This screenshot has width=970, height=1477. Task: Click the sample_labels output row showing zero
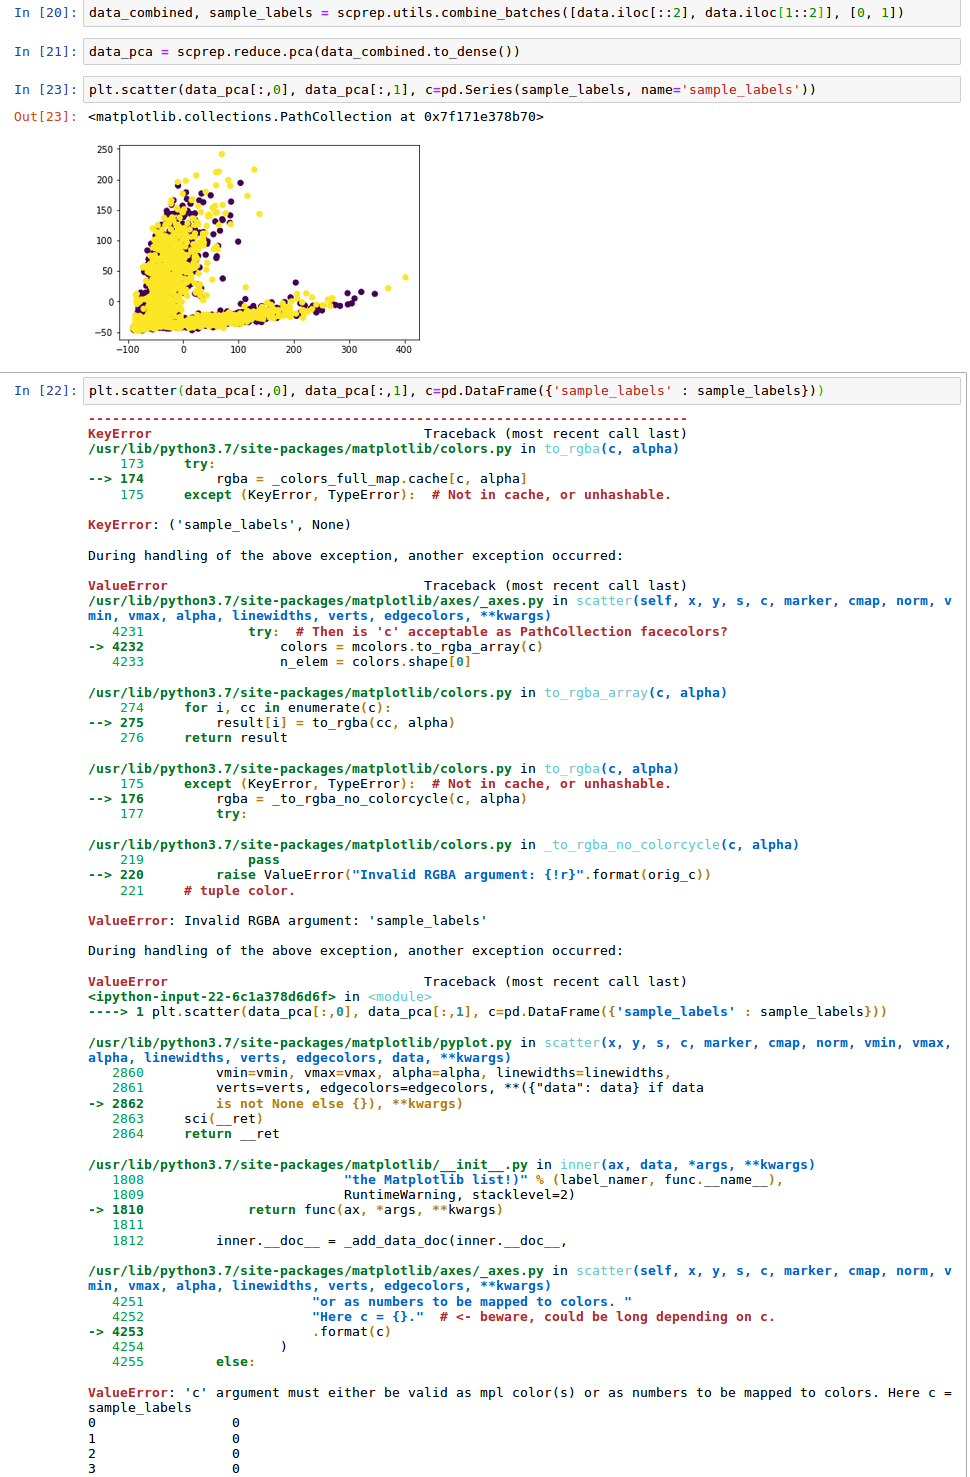[x=162, y=1422]
